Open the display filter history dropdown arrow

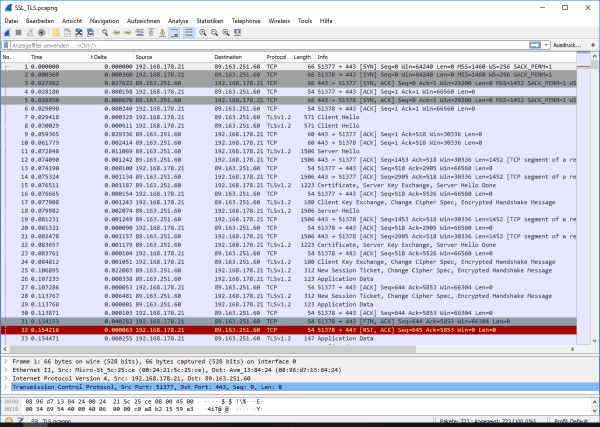pos(546,45)
